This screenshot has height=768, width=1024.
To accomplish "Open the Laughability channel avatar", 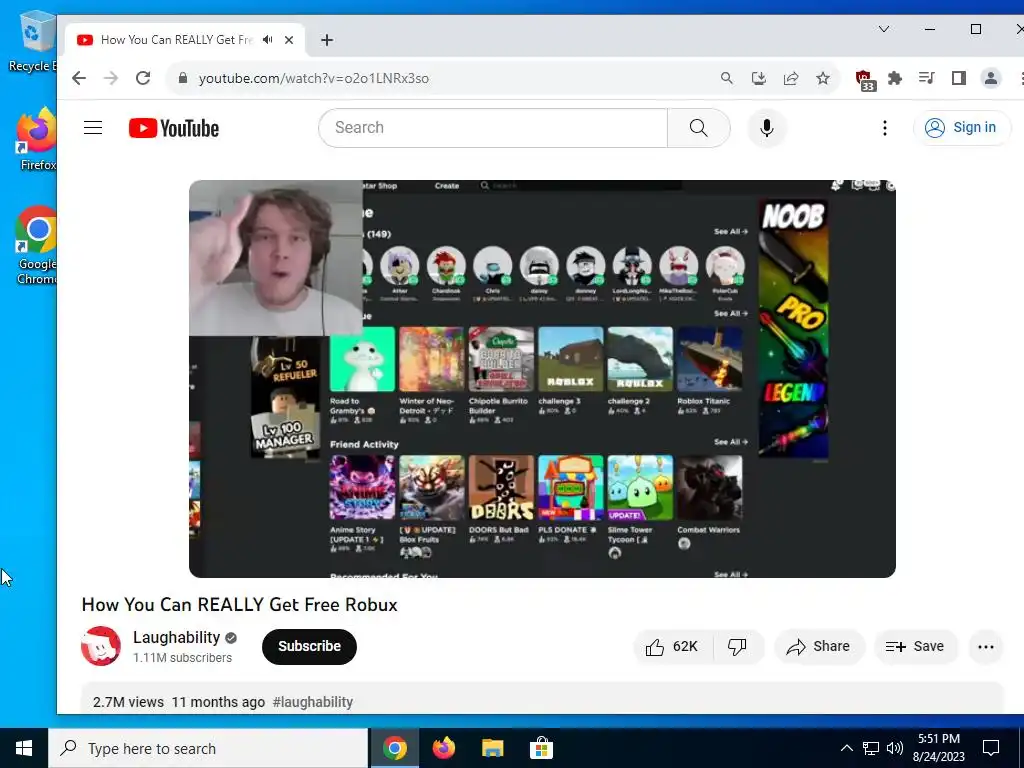I will coord(101,646).
